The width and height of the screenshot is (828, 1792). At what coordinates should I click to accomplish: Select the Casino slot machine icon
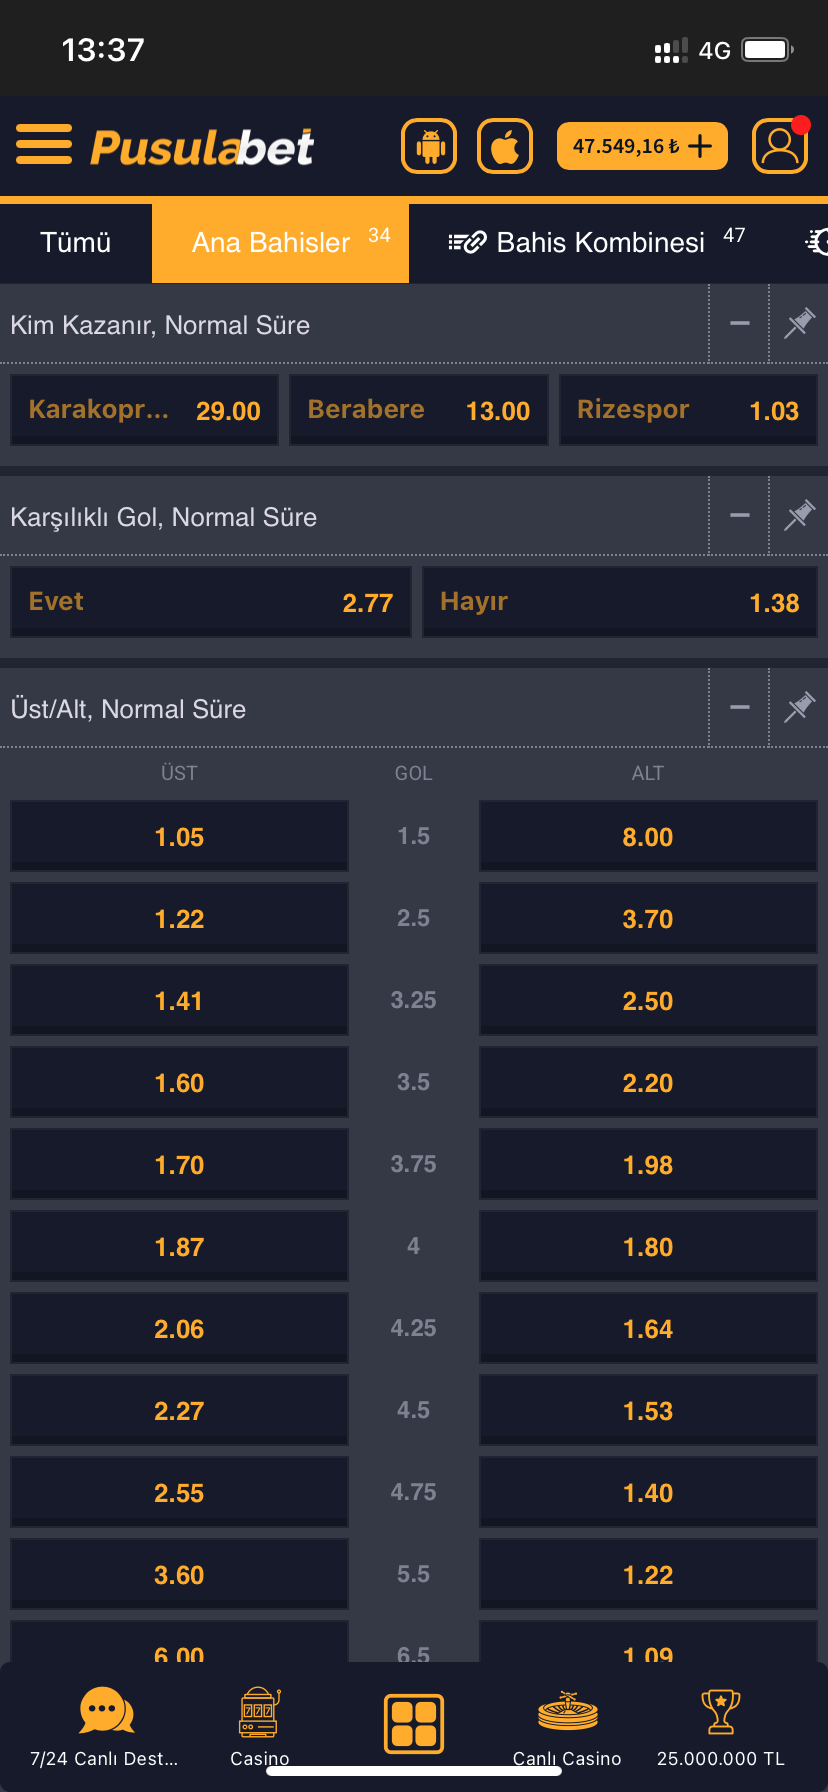tap(258, 1712)
